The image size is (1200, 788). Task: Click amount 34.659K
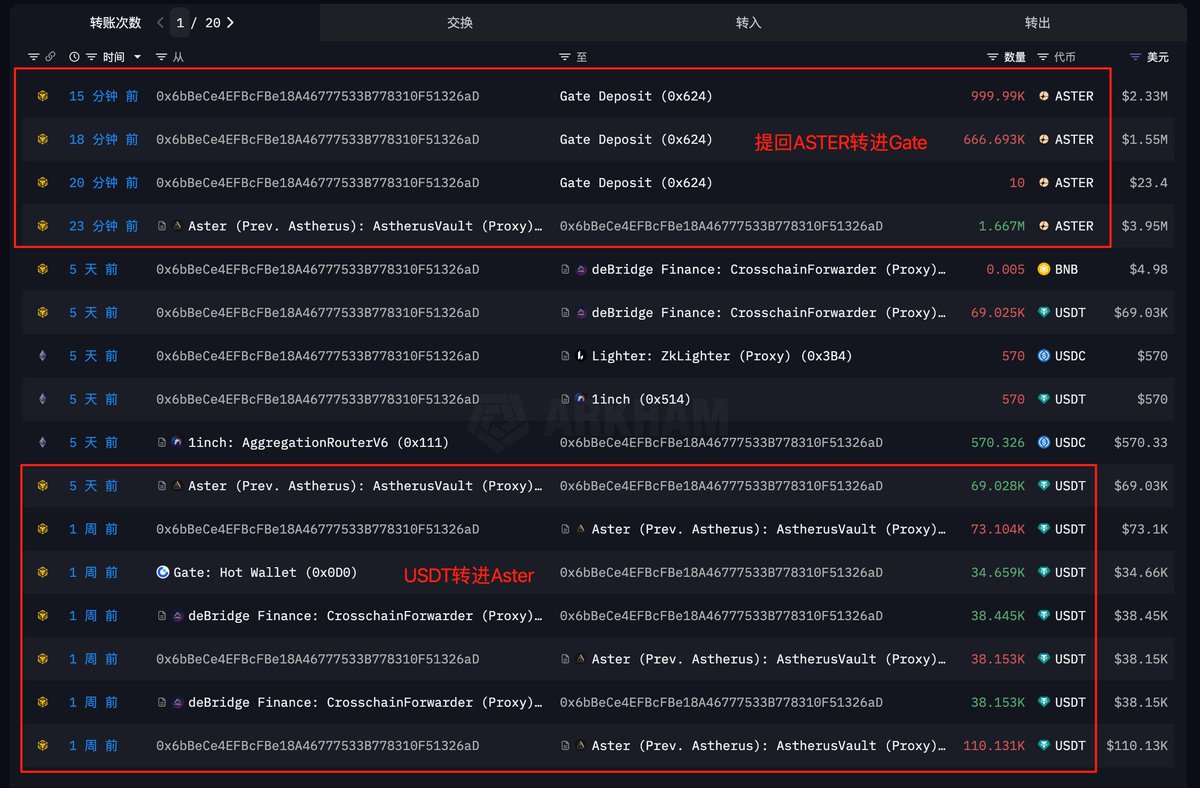[998, 572]
